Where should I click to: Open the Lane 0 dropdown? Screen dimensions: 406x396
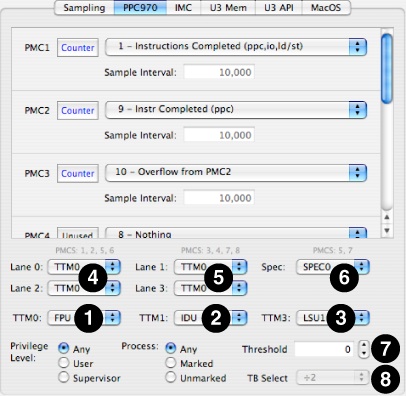click(84, 267)
